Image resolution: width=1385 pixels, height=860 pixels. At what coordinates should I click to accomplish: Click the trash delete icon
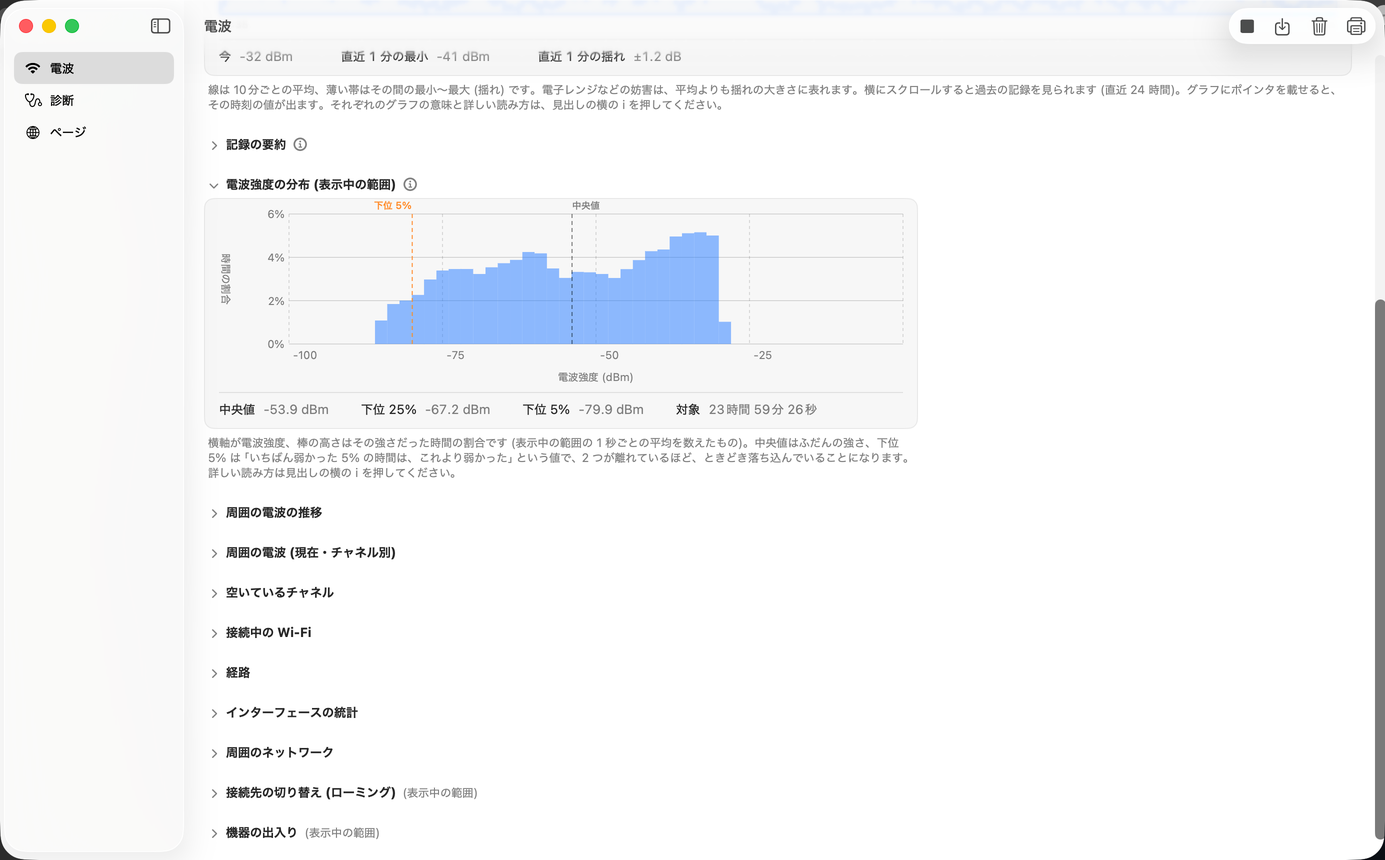click(1319, 27)
